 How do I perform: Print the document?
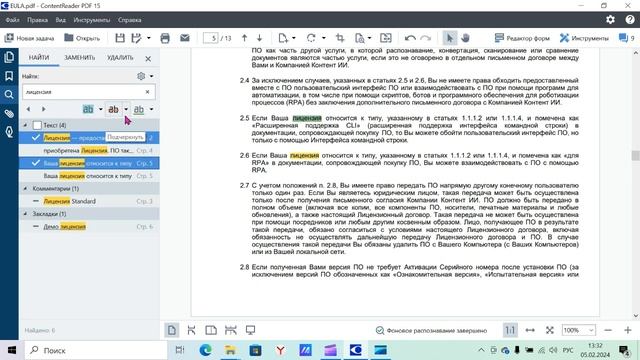tap(165, 38)
